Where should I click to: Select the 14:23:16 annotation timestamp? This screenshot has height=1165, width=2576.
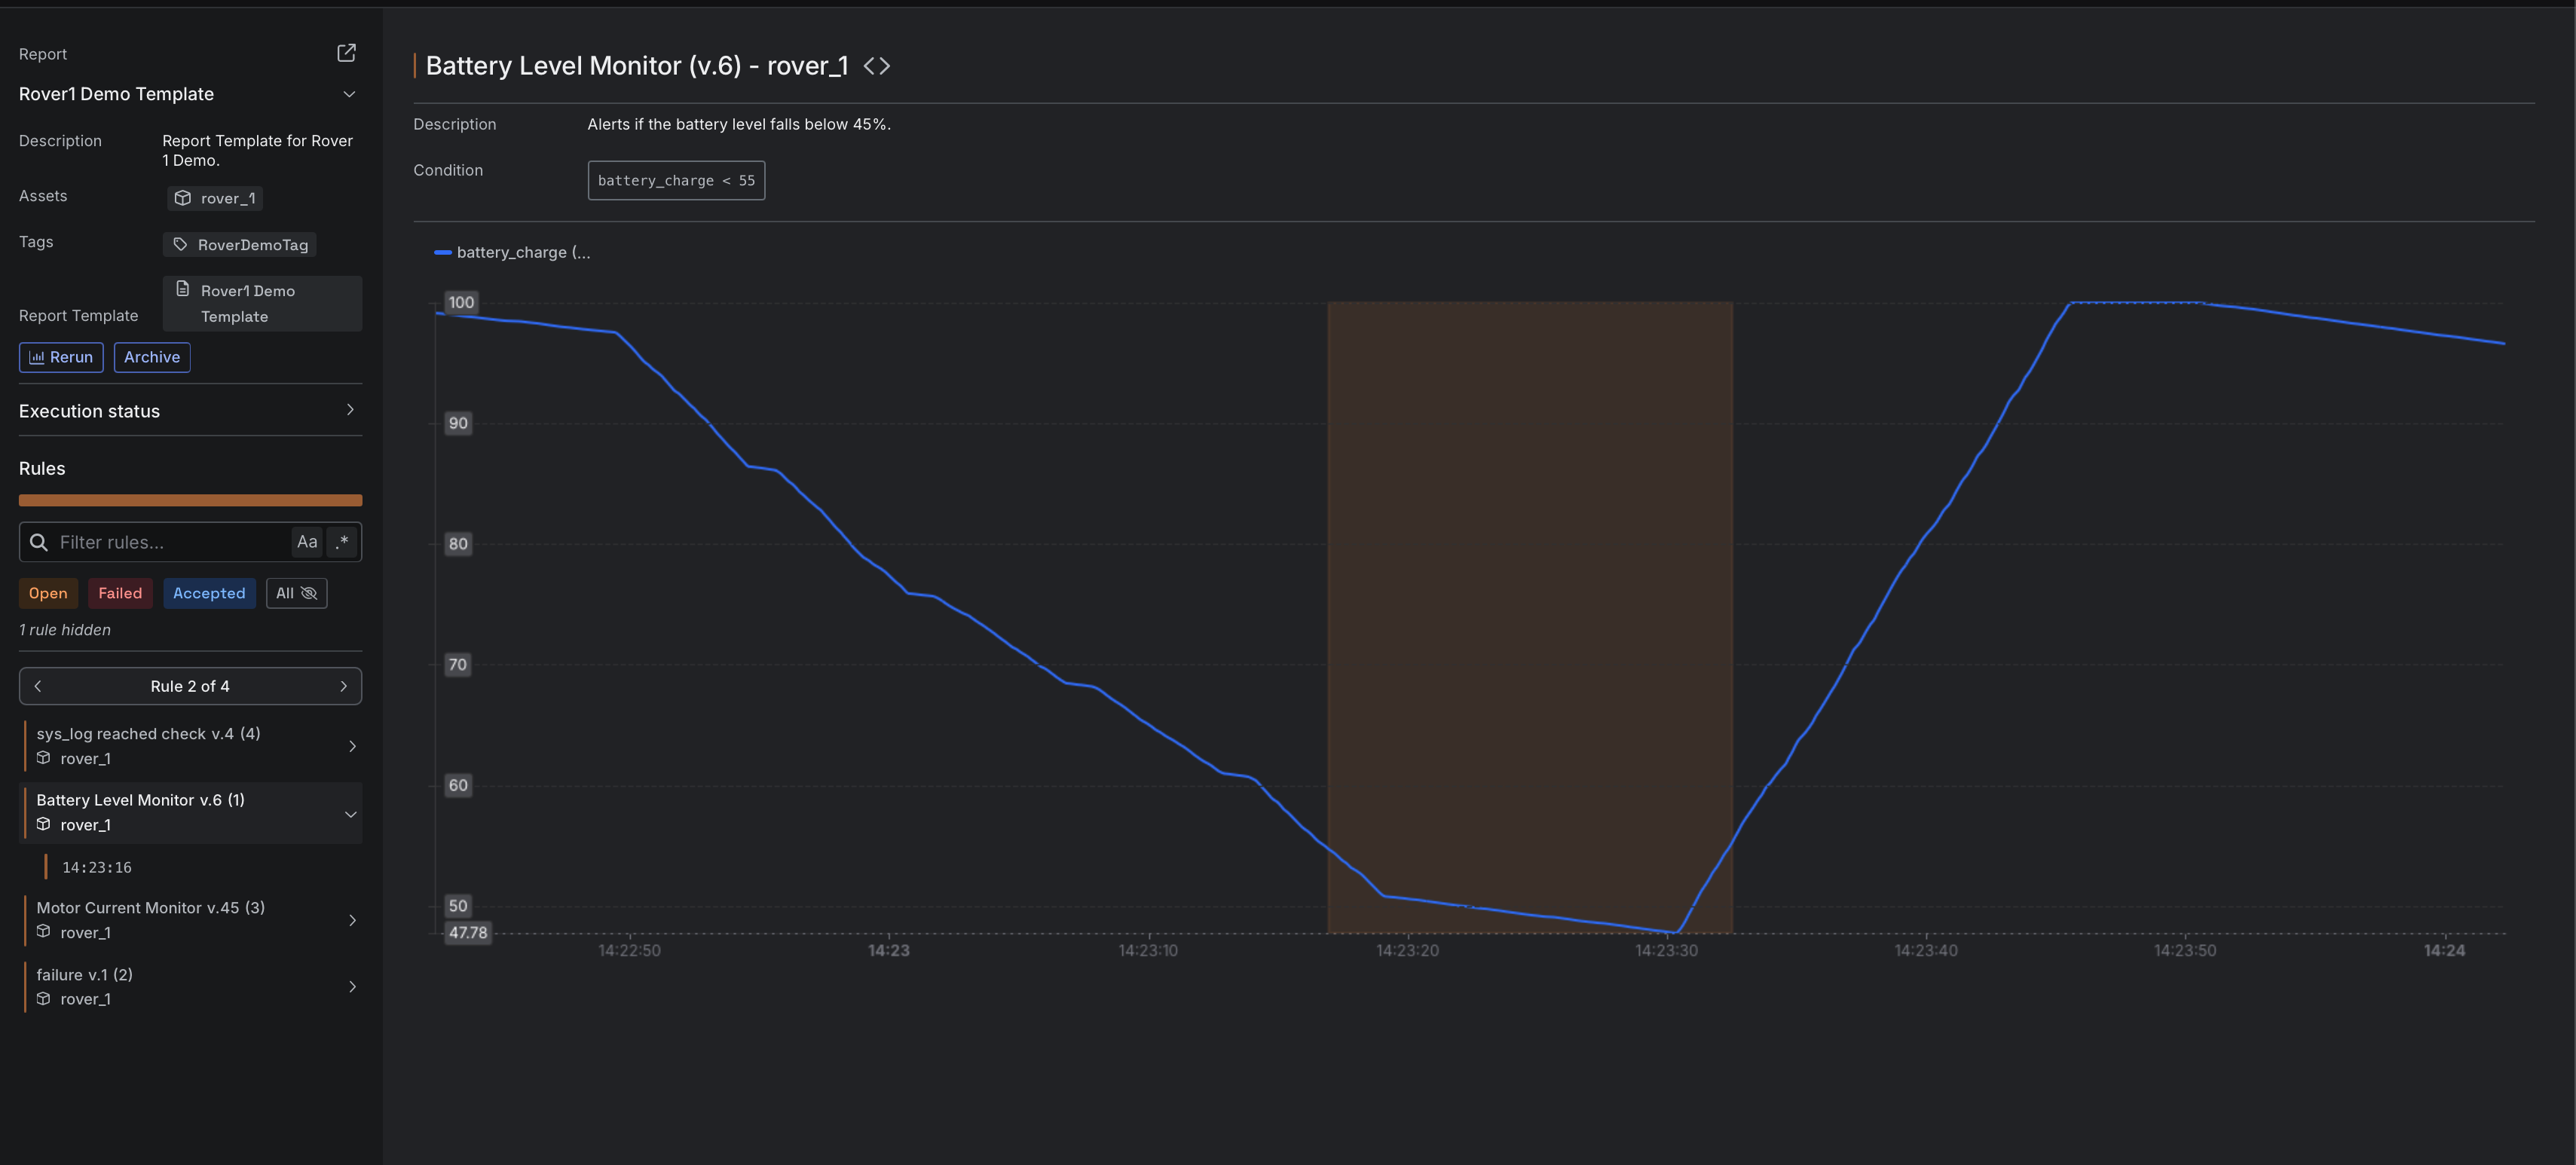pos(97,867)
